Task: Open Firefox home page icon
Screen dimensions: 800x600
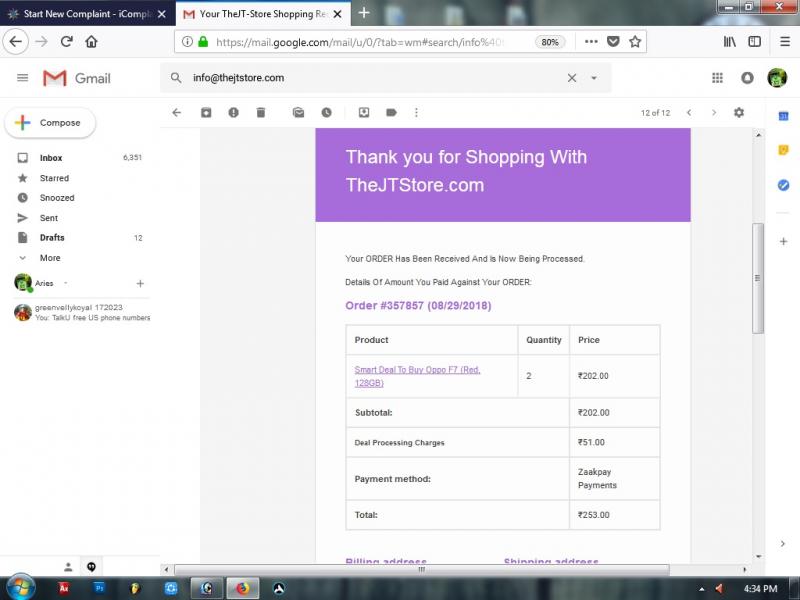Action: (x=91, y=42)
